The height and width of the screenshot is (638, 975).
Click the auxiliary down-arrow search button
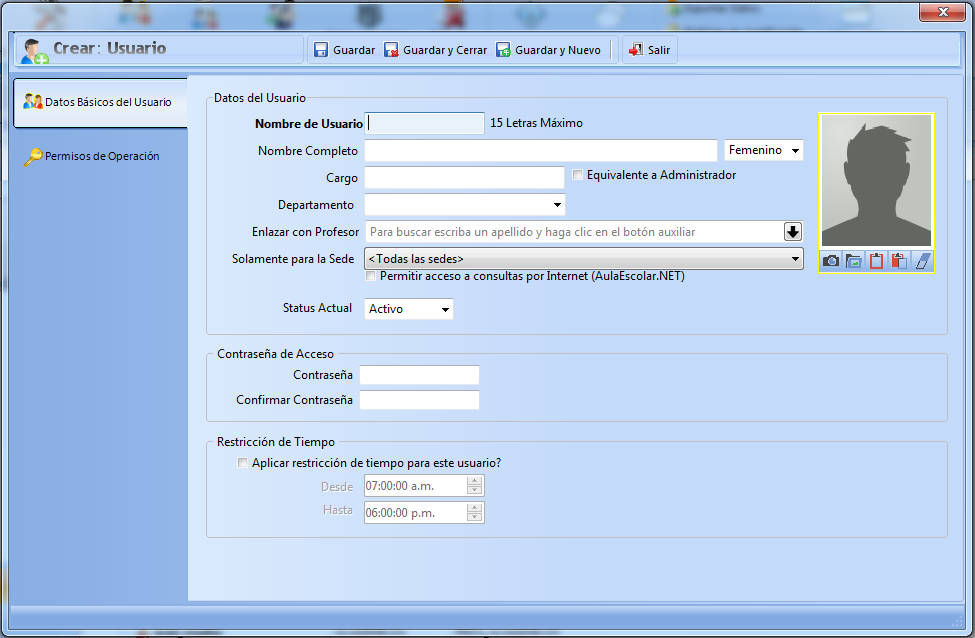click(x=793, y=232)
